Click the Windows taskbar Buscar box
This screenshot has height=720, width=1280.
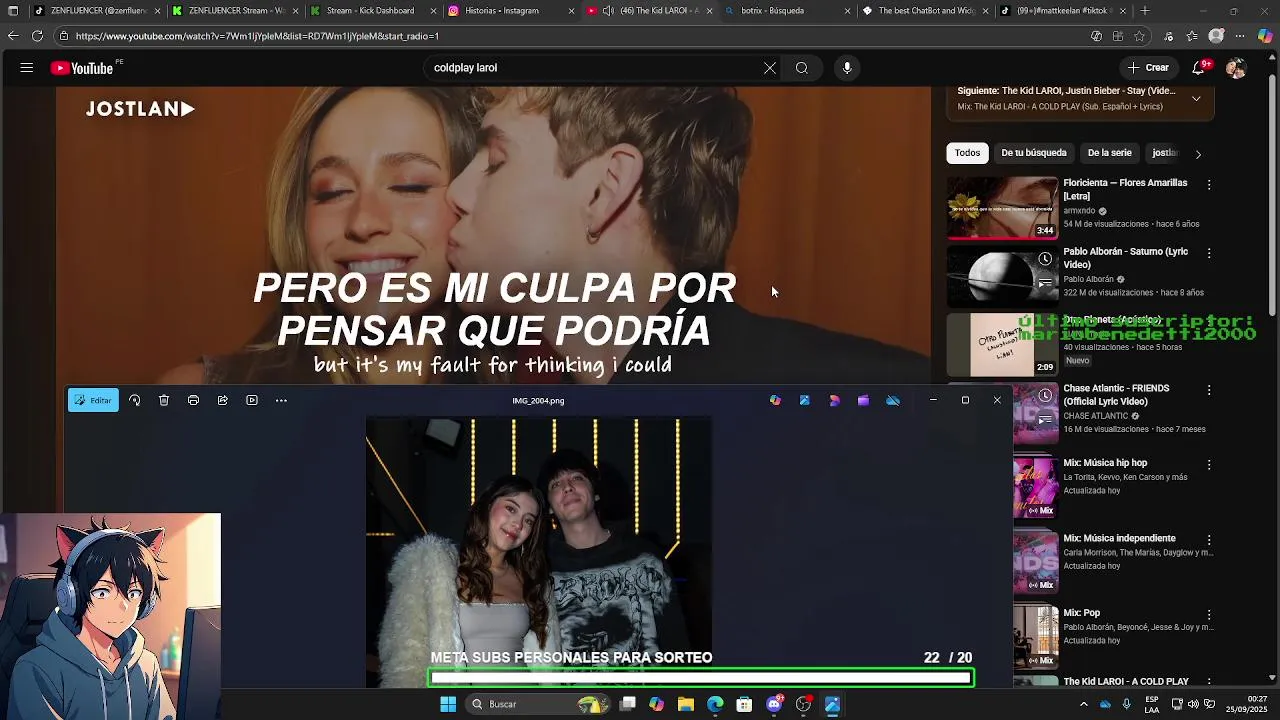coord(538,704)
